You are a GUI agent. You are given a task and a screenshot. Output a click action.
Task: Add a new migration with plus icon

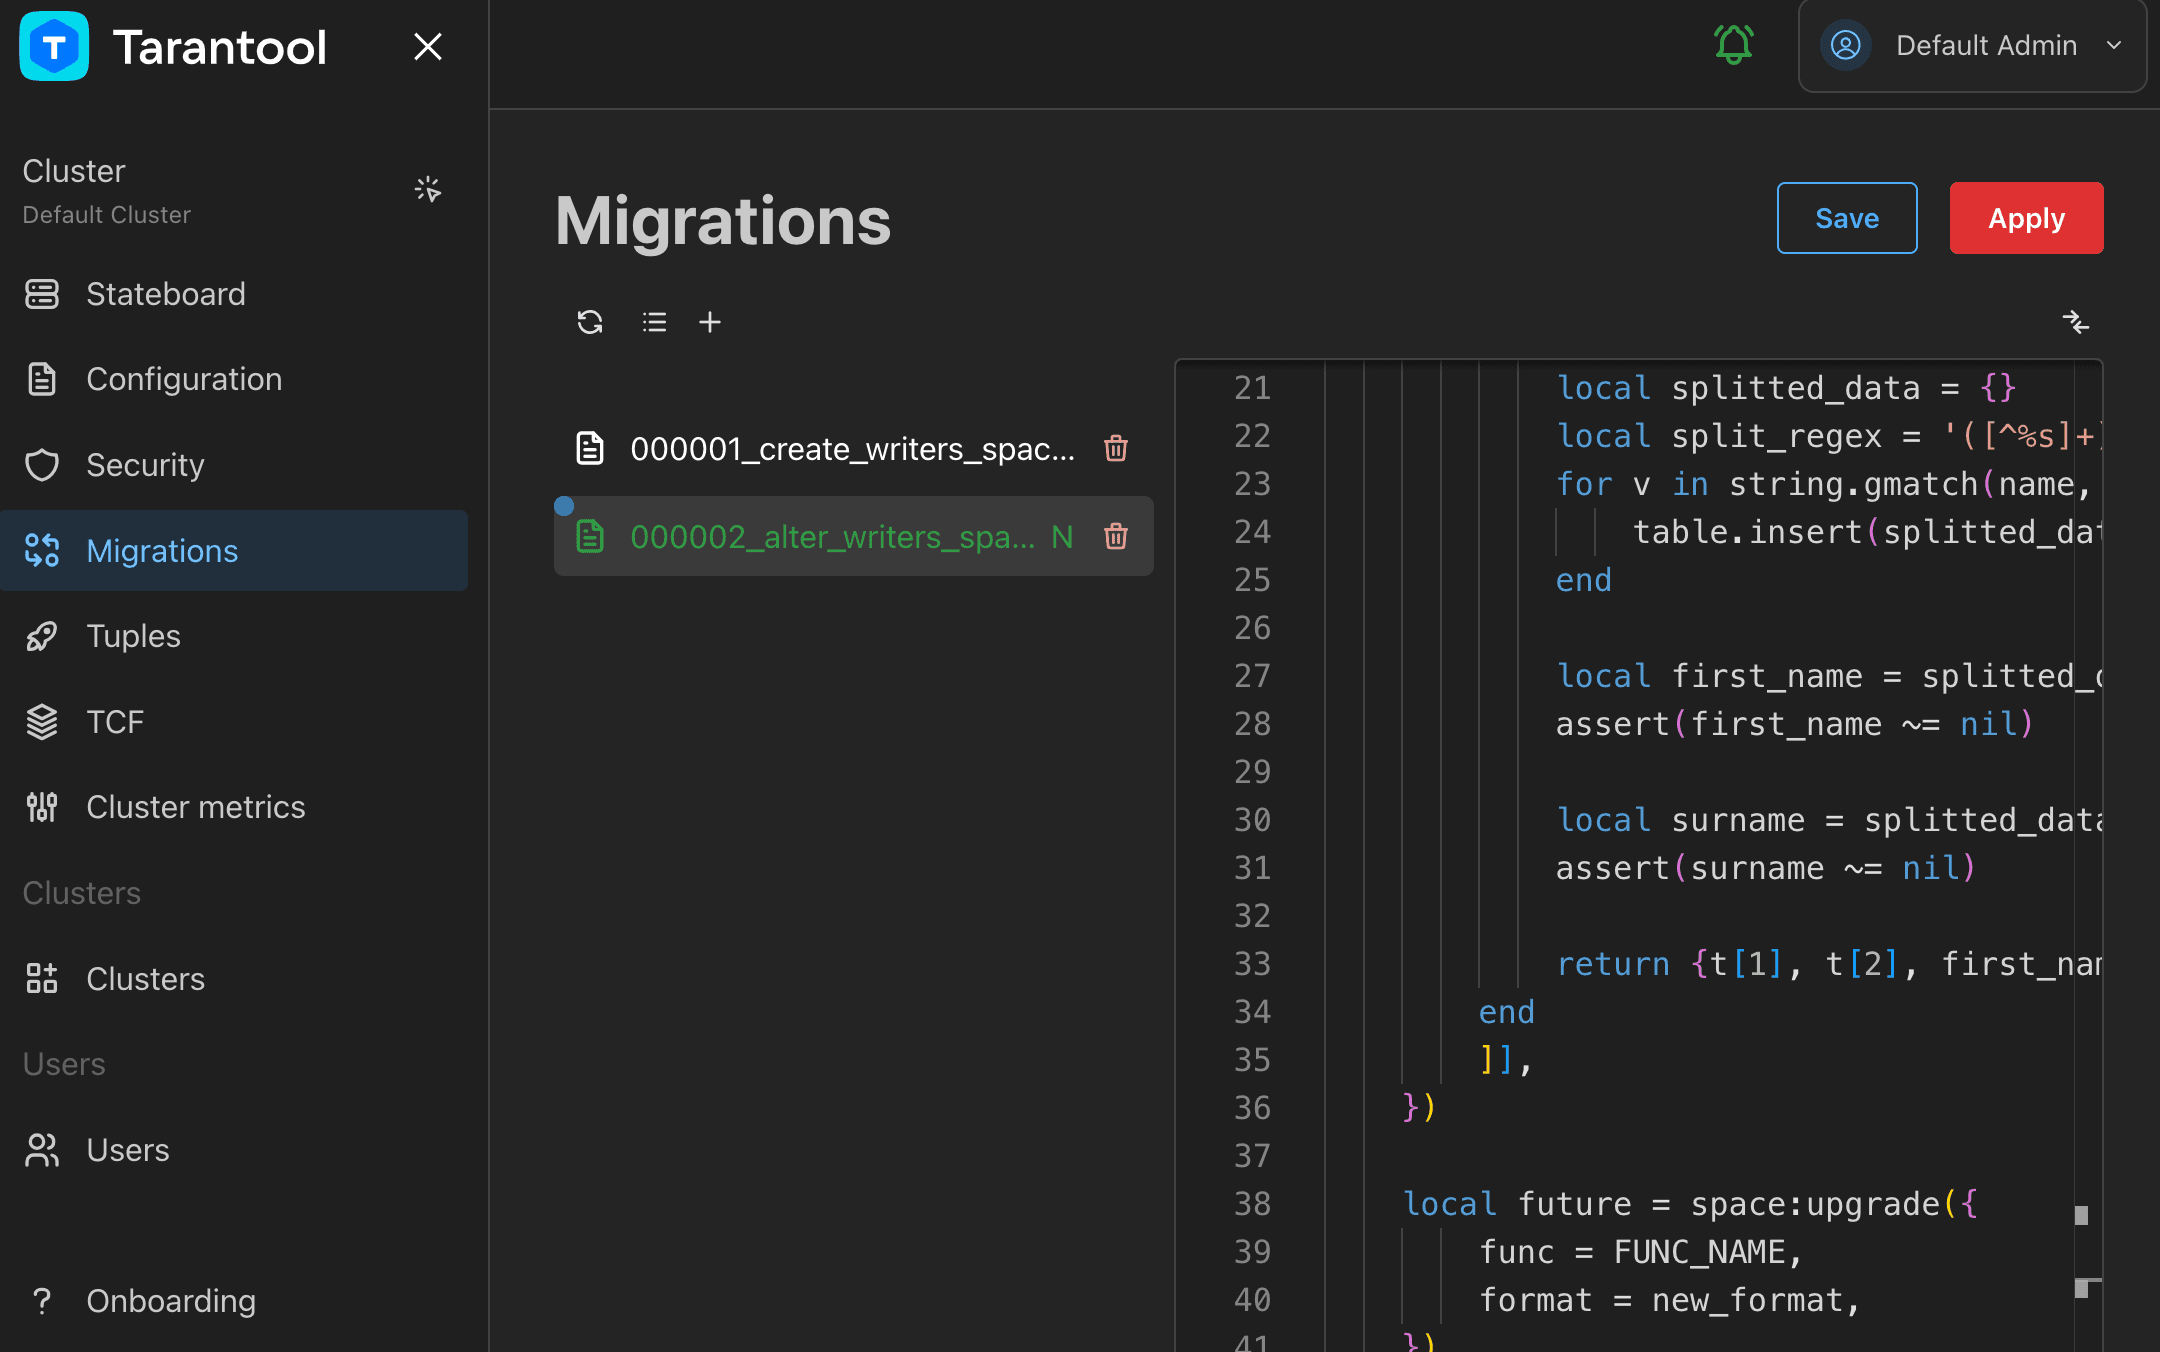pyautogui.click(x=710, y=322)
